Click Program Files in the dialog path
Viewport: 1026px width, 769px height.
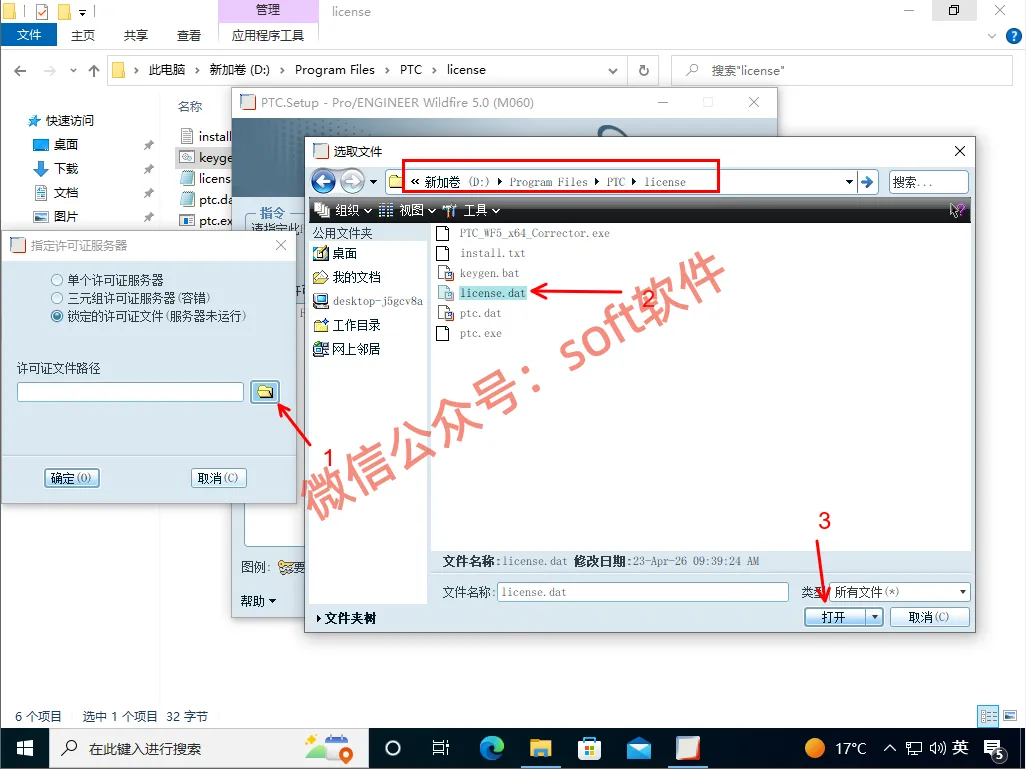point(548,182)
